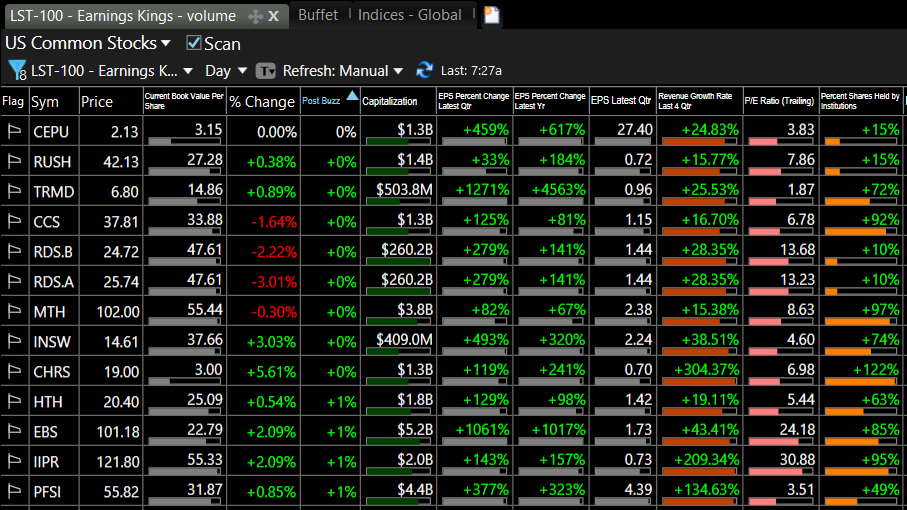Switch to the Indices - Global tab
This screenshot has width=907, height=510.
point(410,15)
